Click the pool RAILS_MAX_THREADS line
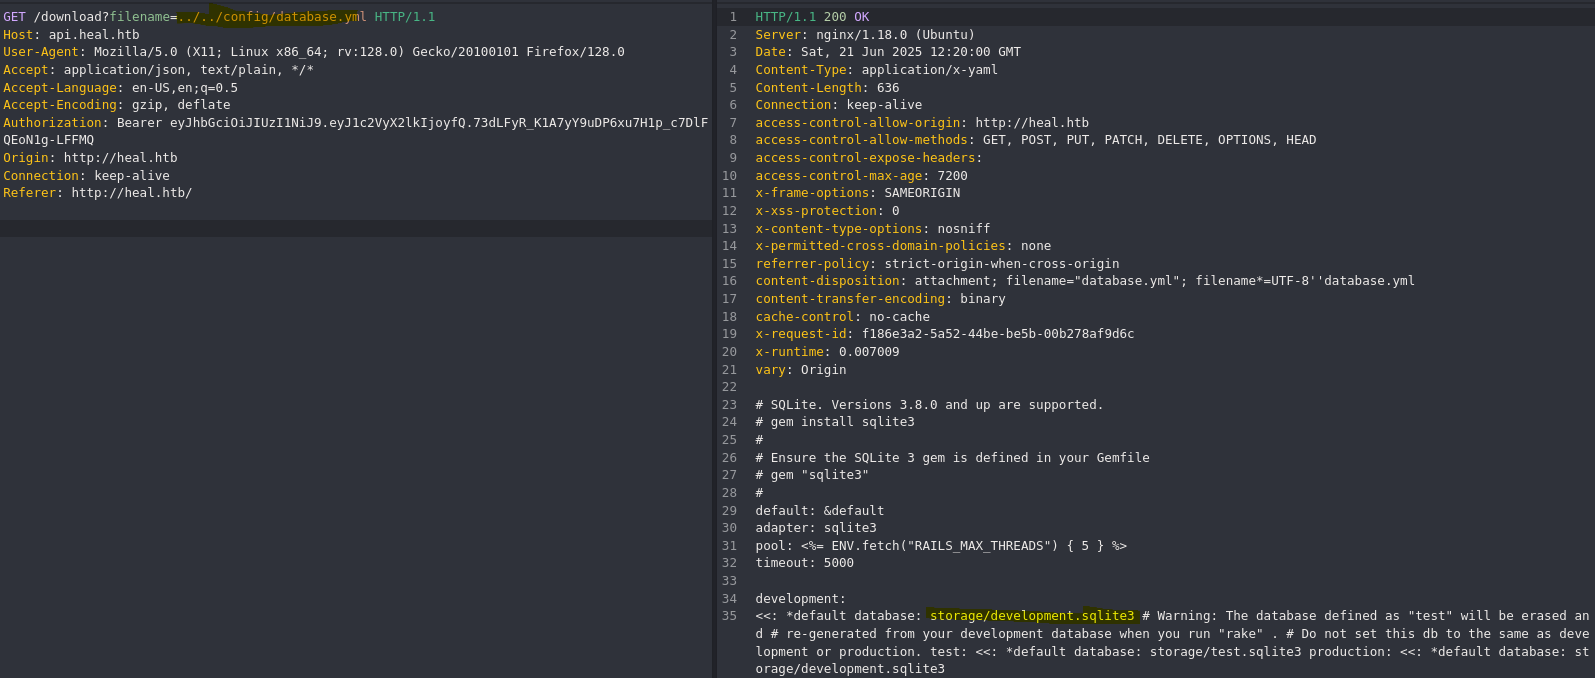Screen dimensions: 1595x678 (x=941, y=546)
